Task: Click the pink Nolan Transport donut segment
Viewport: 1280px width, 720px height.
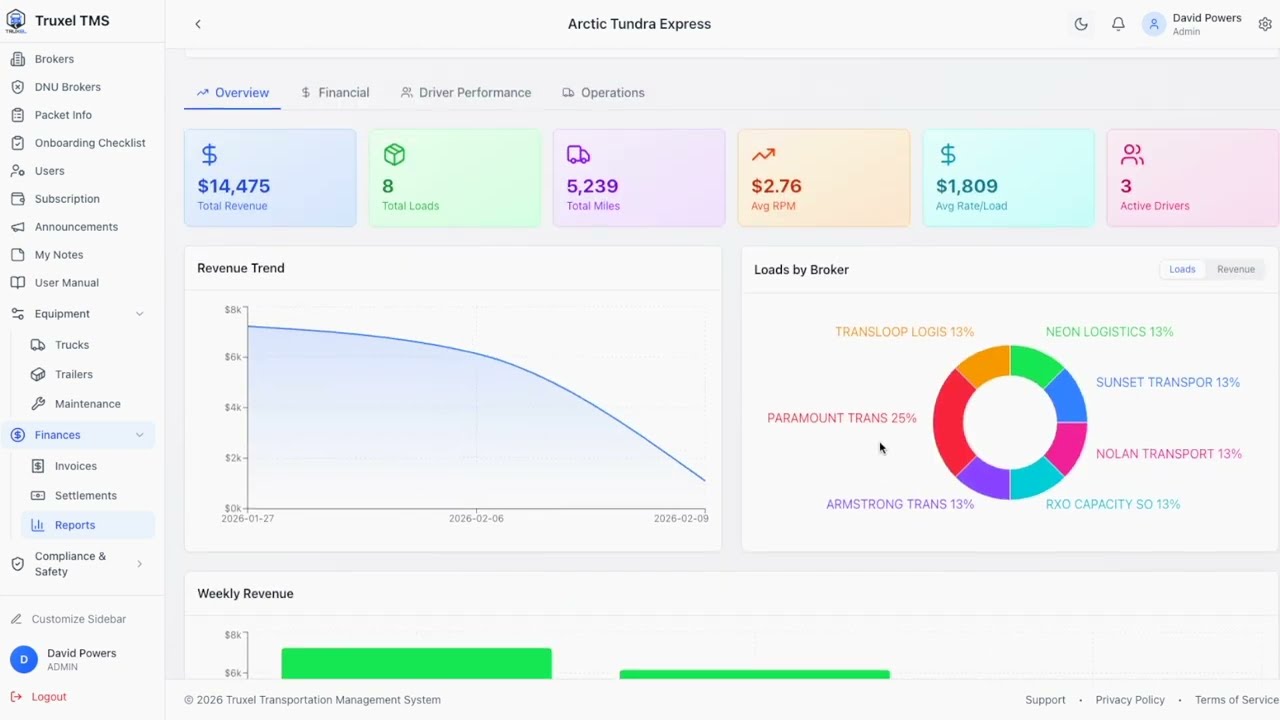Action: pyautogui.click(x=1068, y=446)
